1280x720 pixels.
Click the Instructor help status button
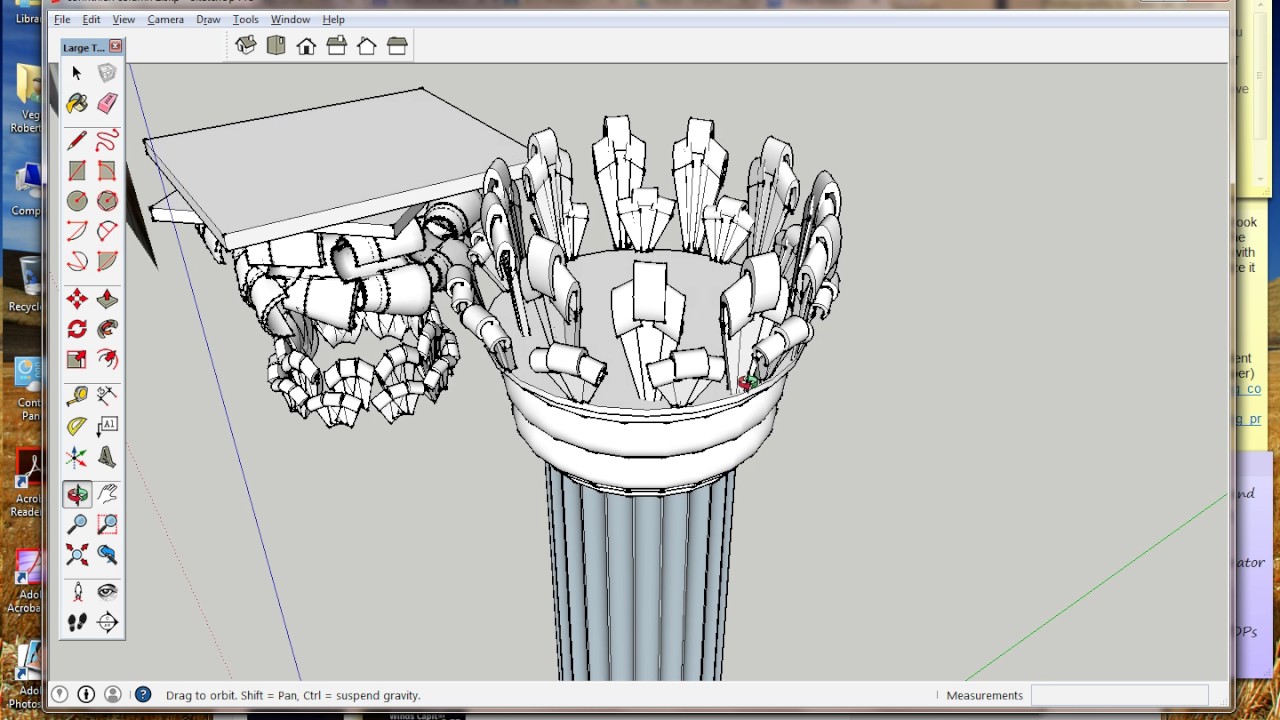(143, 695)
